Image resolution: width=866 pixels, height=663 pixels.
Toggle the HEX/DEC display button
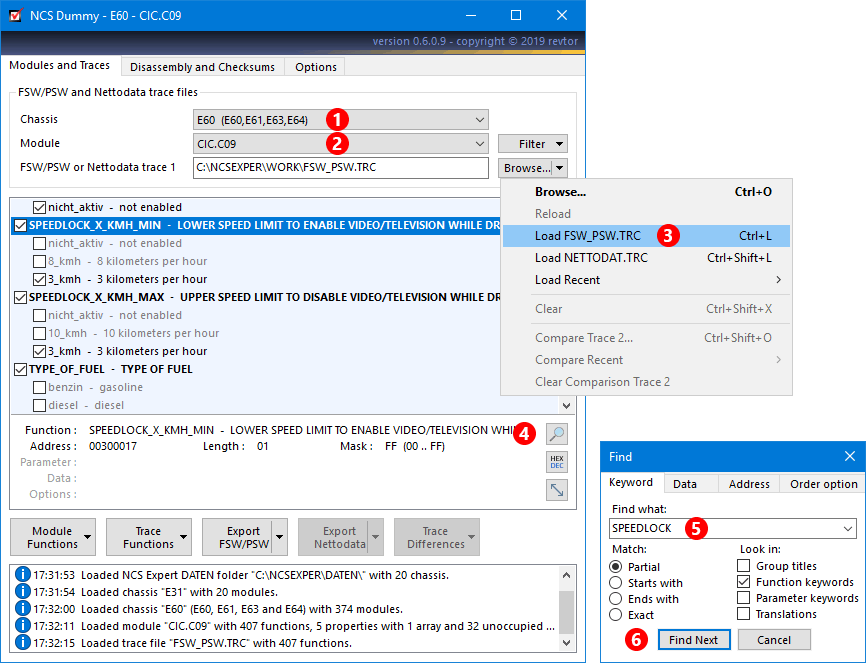(x=557, y=462)
